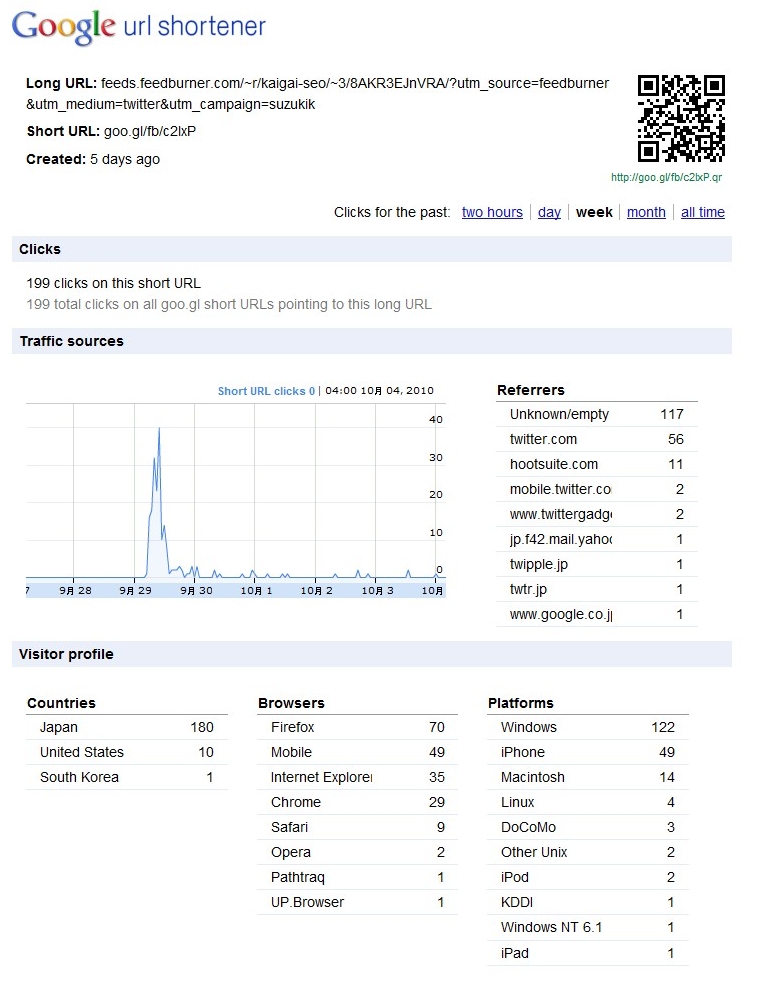Screen dimensions: 767x987
Task: Click the twtr.jp referrer row
Action: [597, 589]
